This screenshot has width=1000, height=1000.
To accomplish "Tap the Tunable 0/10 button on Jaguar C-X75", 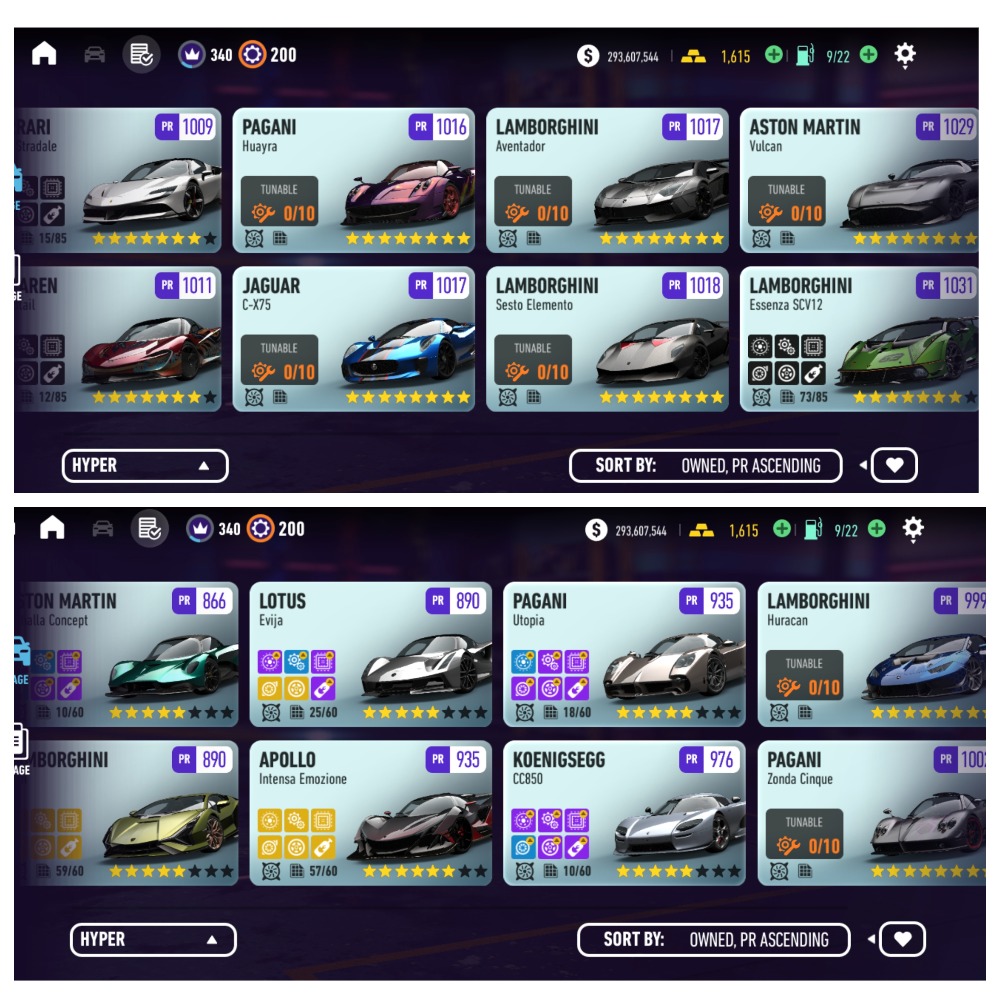I will 279,360.
